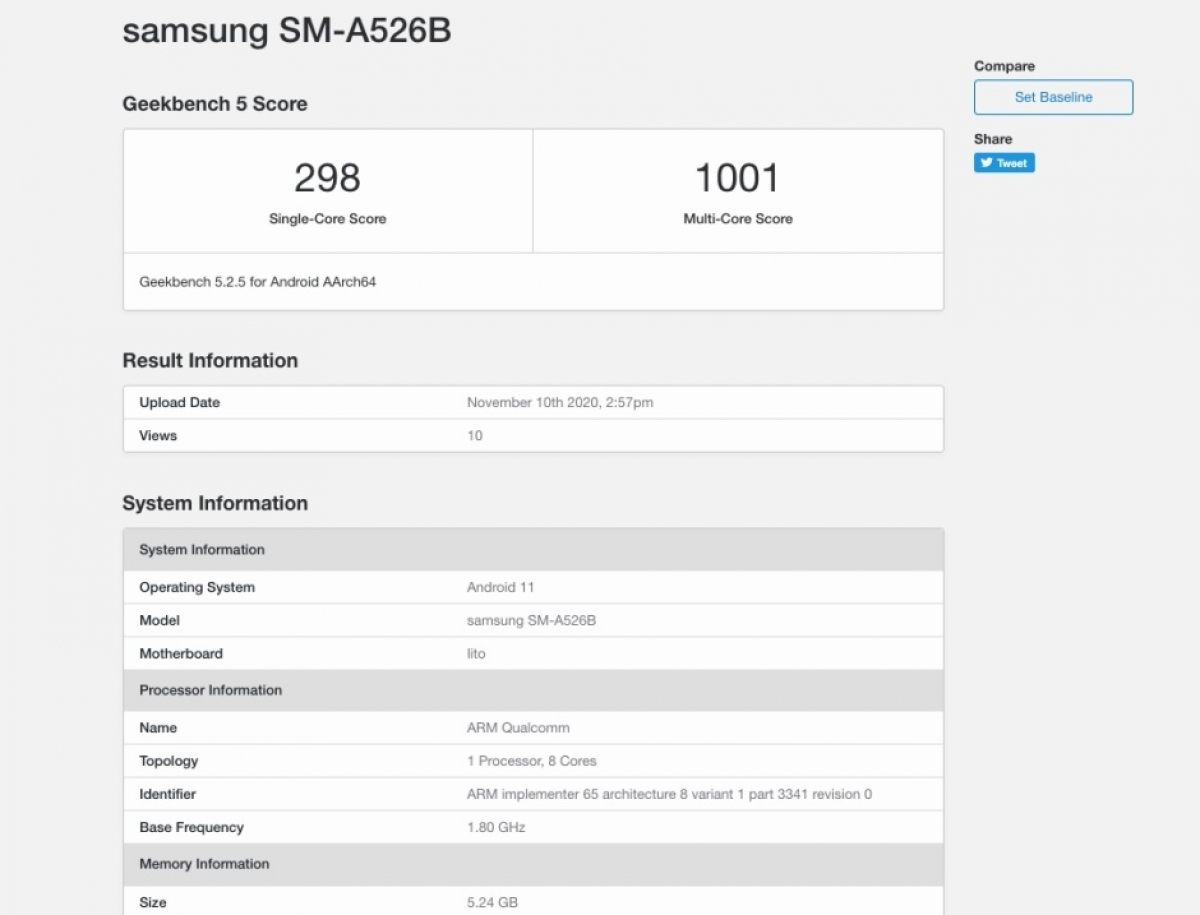Screen dimensions: 1200x915
Task: Click the bold System Information section heading
Action: [x=215, y=503]
